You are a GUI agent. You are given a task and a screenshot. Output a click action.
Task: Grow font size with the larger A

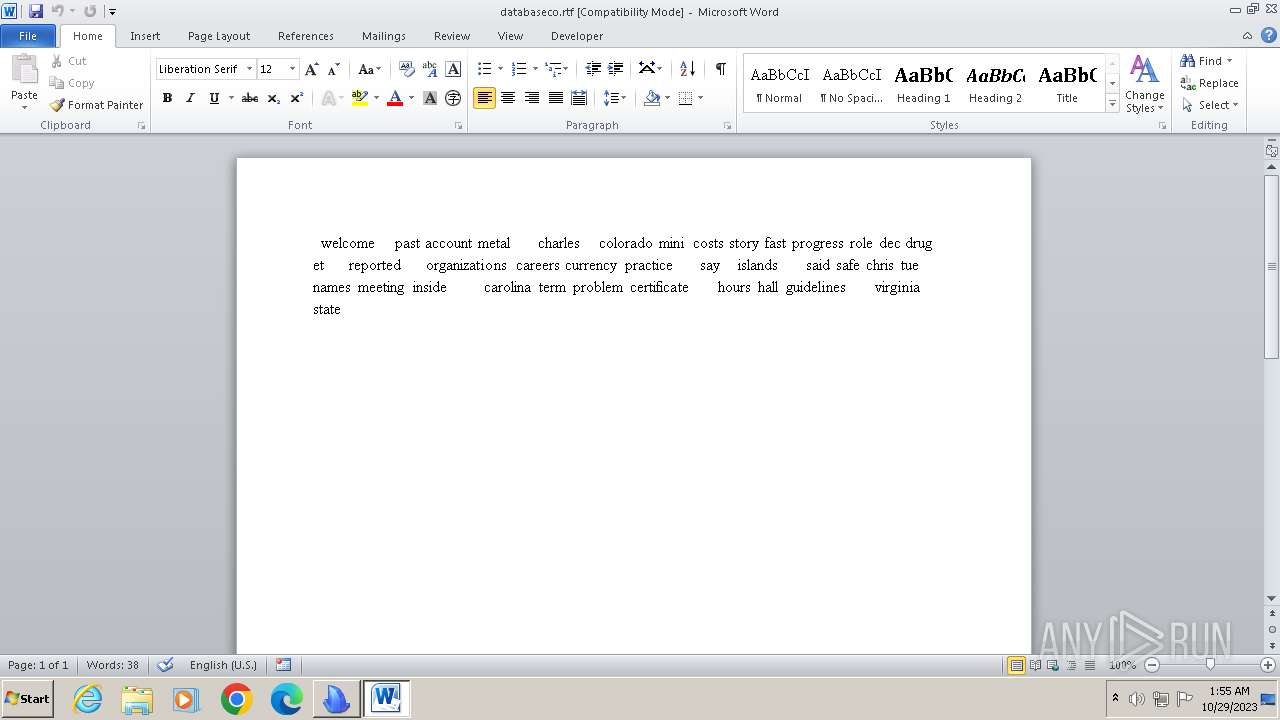[312, 69]
